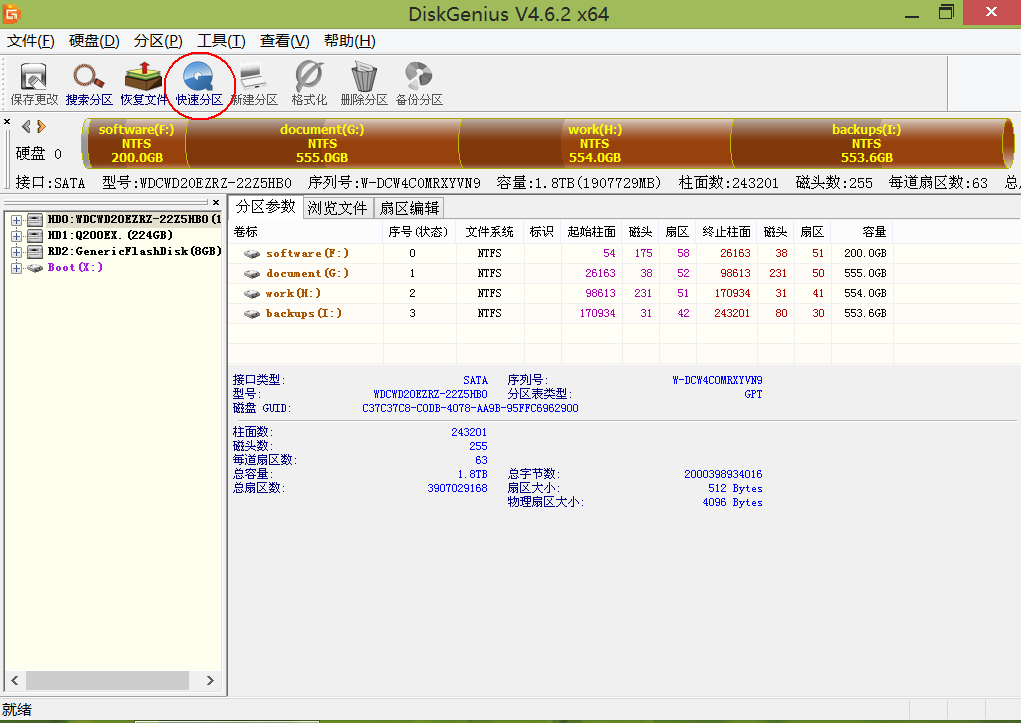Click the 标识 column header
Viewport: 1021px width, 723px height.
(x=542, y=232)
